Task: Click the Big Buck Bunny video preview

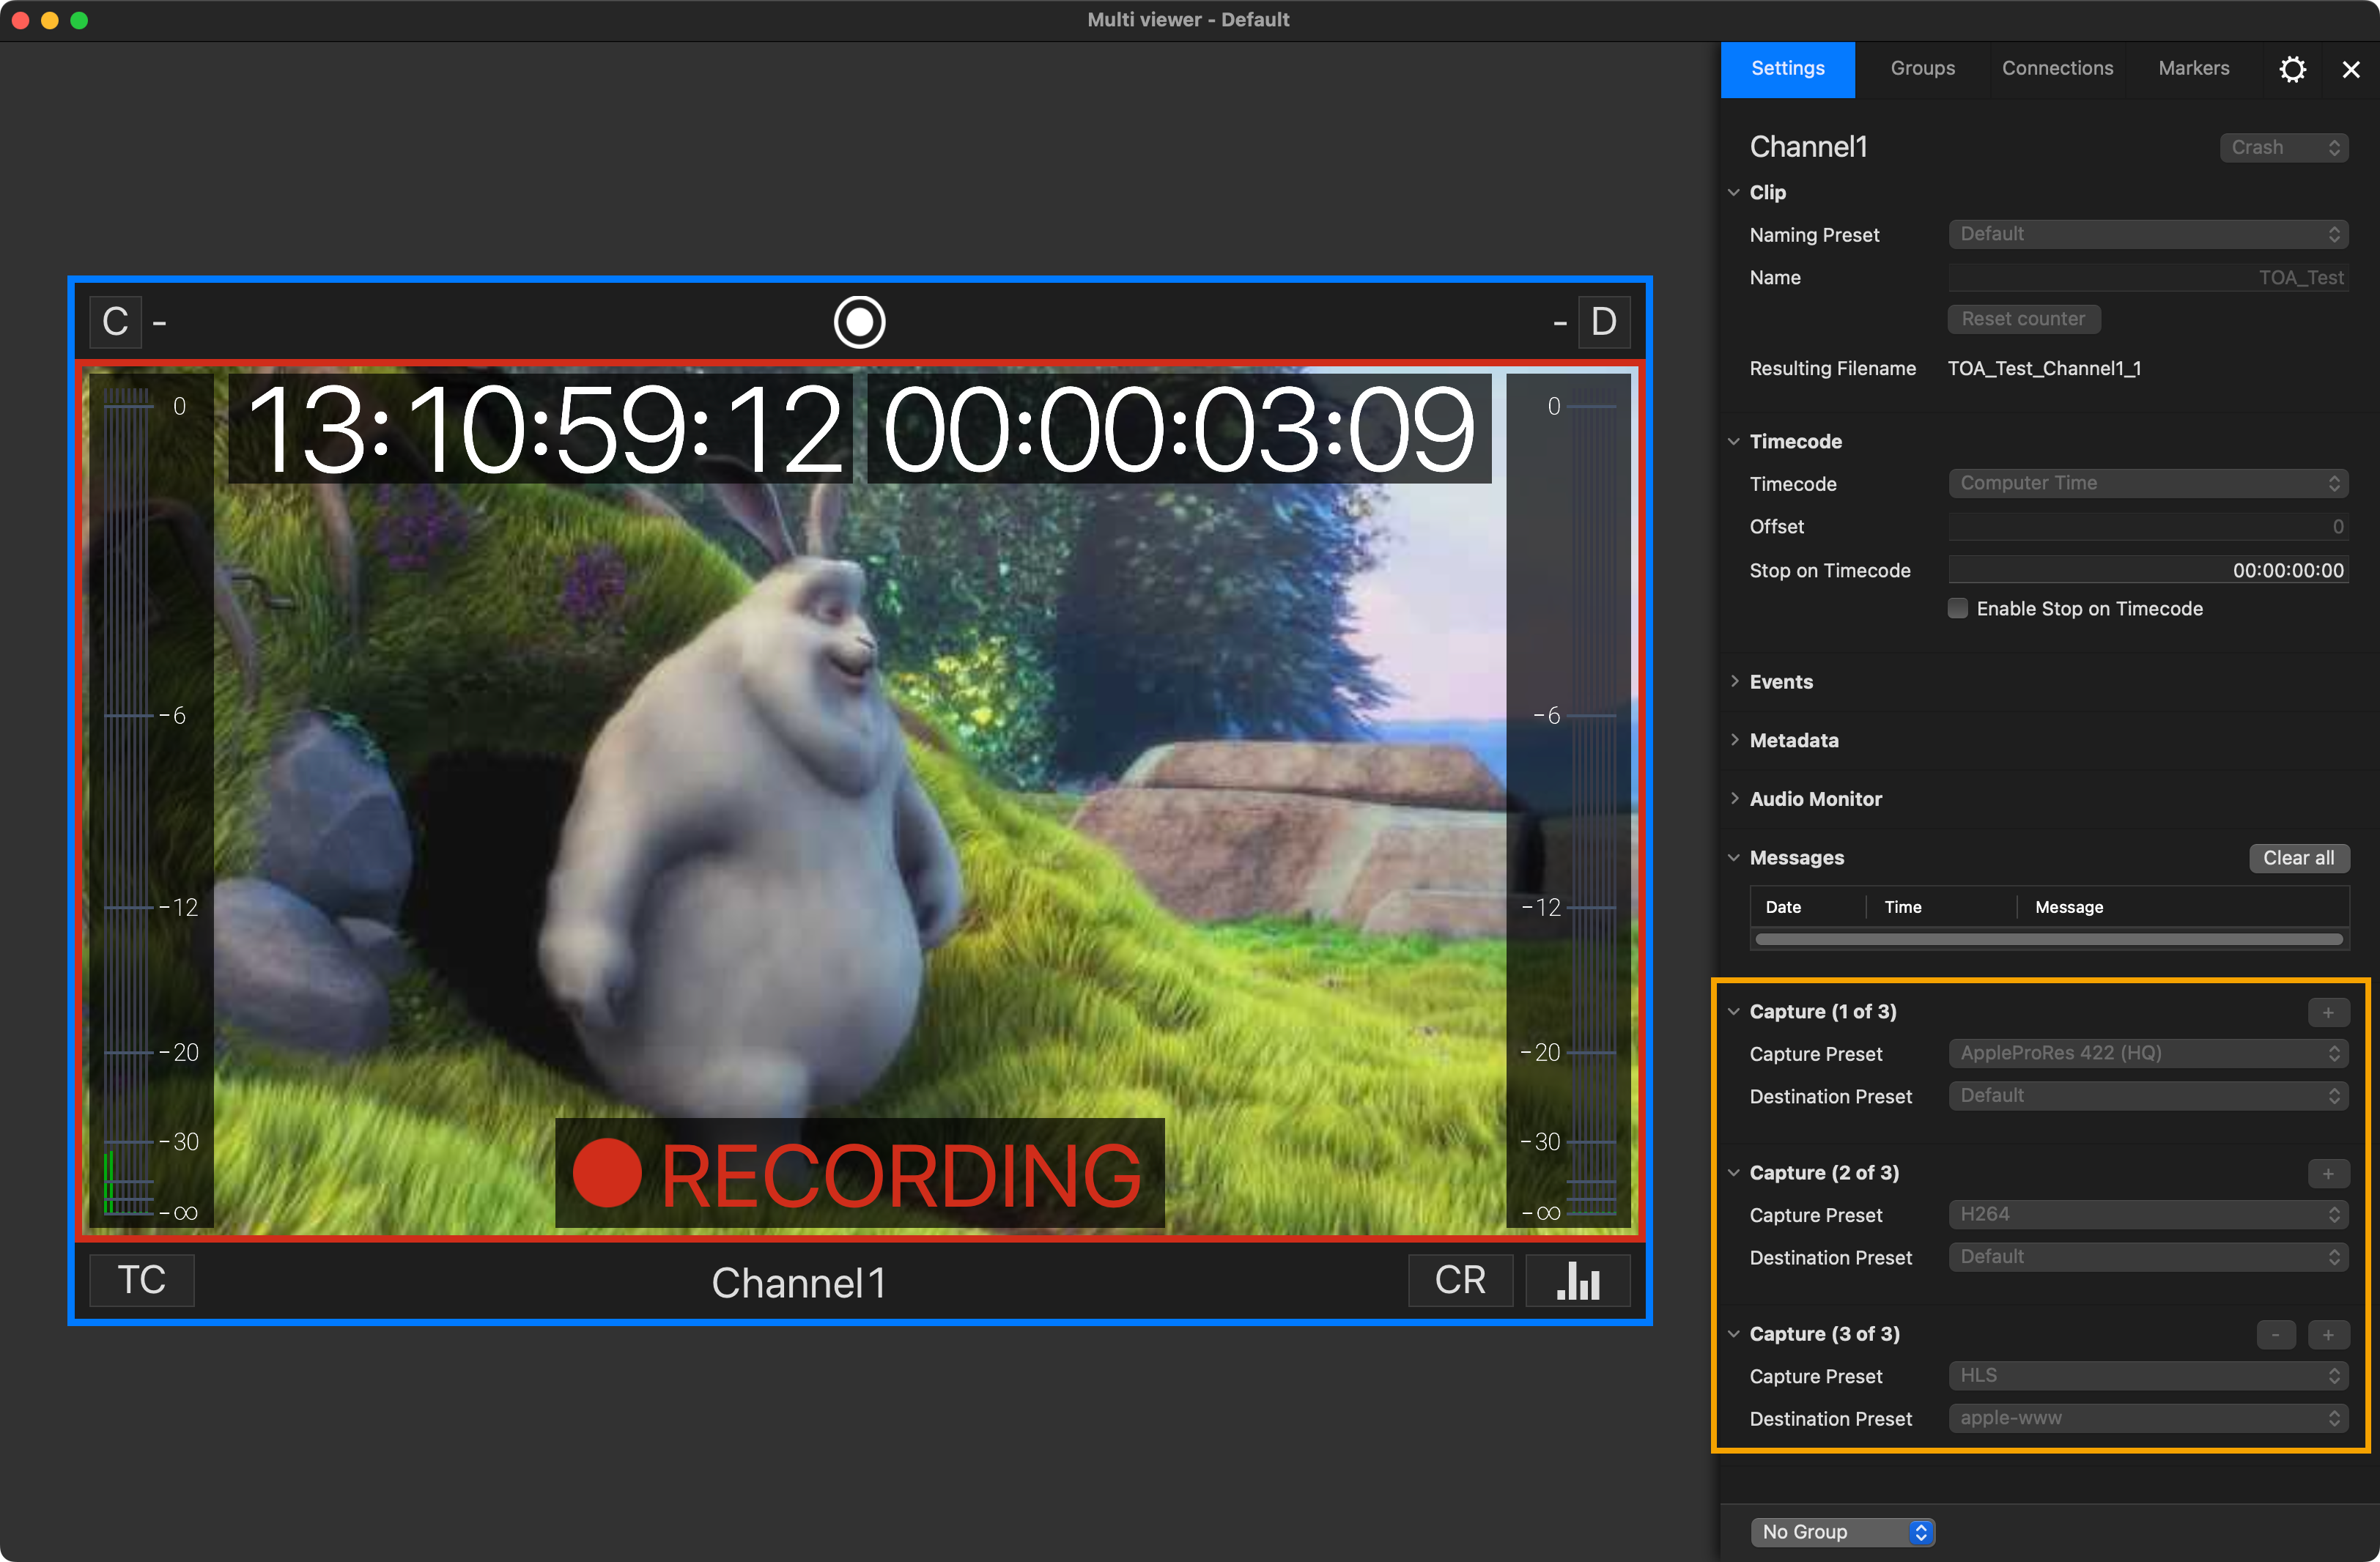Action: (x=860, y=800)
